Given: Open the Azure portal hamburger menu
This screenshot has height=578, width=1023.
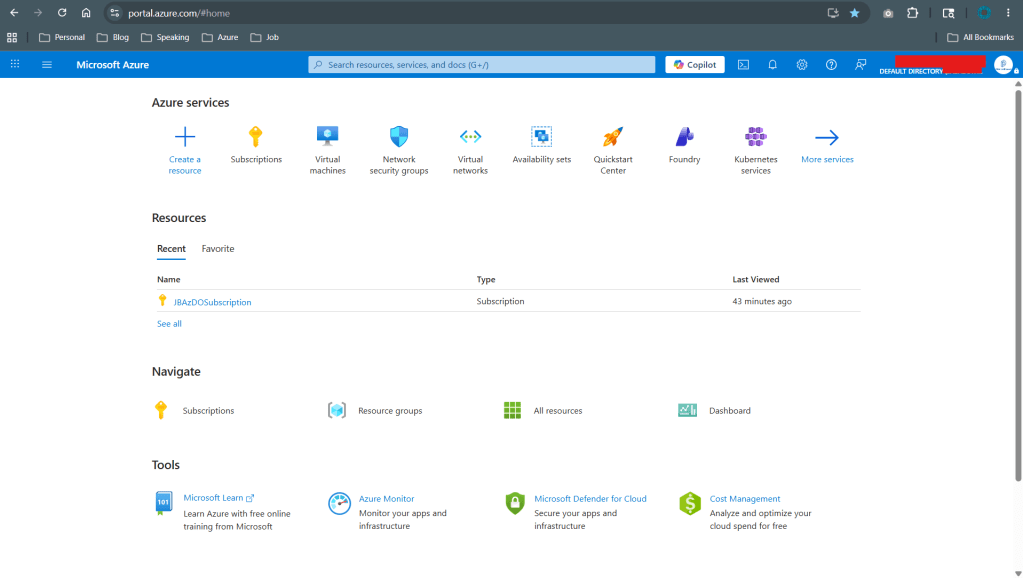Looking at the screenshot, I should click(x=47, y=65).
